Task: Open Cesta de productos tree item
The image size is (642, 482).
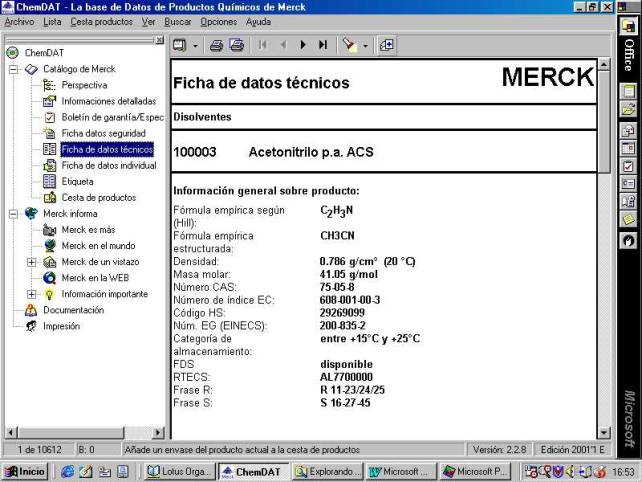Action: pos(98,197)
